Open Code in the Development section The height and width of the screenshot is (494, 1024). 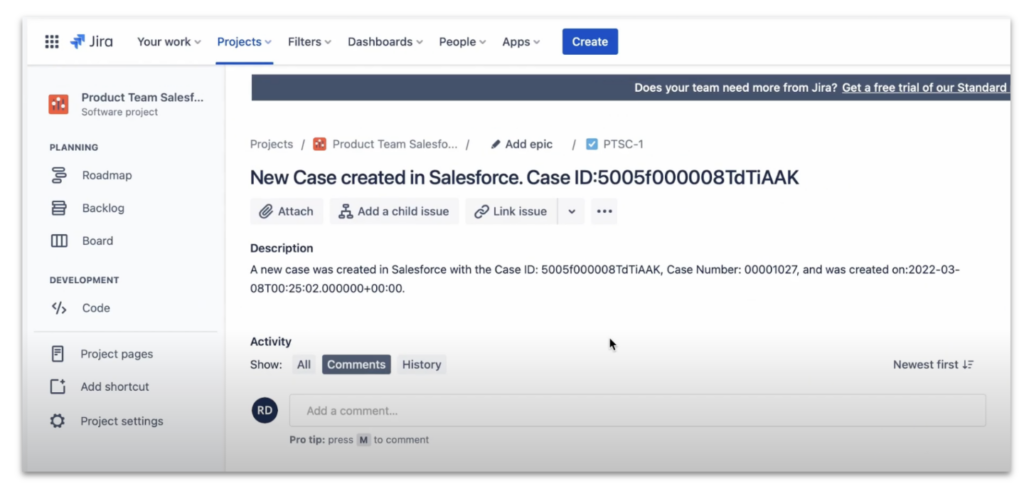96,308
